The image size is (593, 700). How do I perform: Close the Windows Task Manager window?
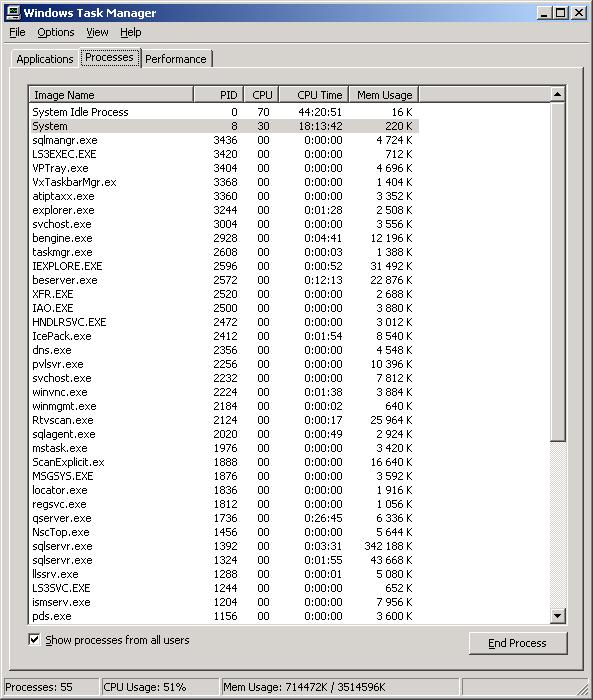(579, 12)
